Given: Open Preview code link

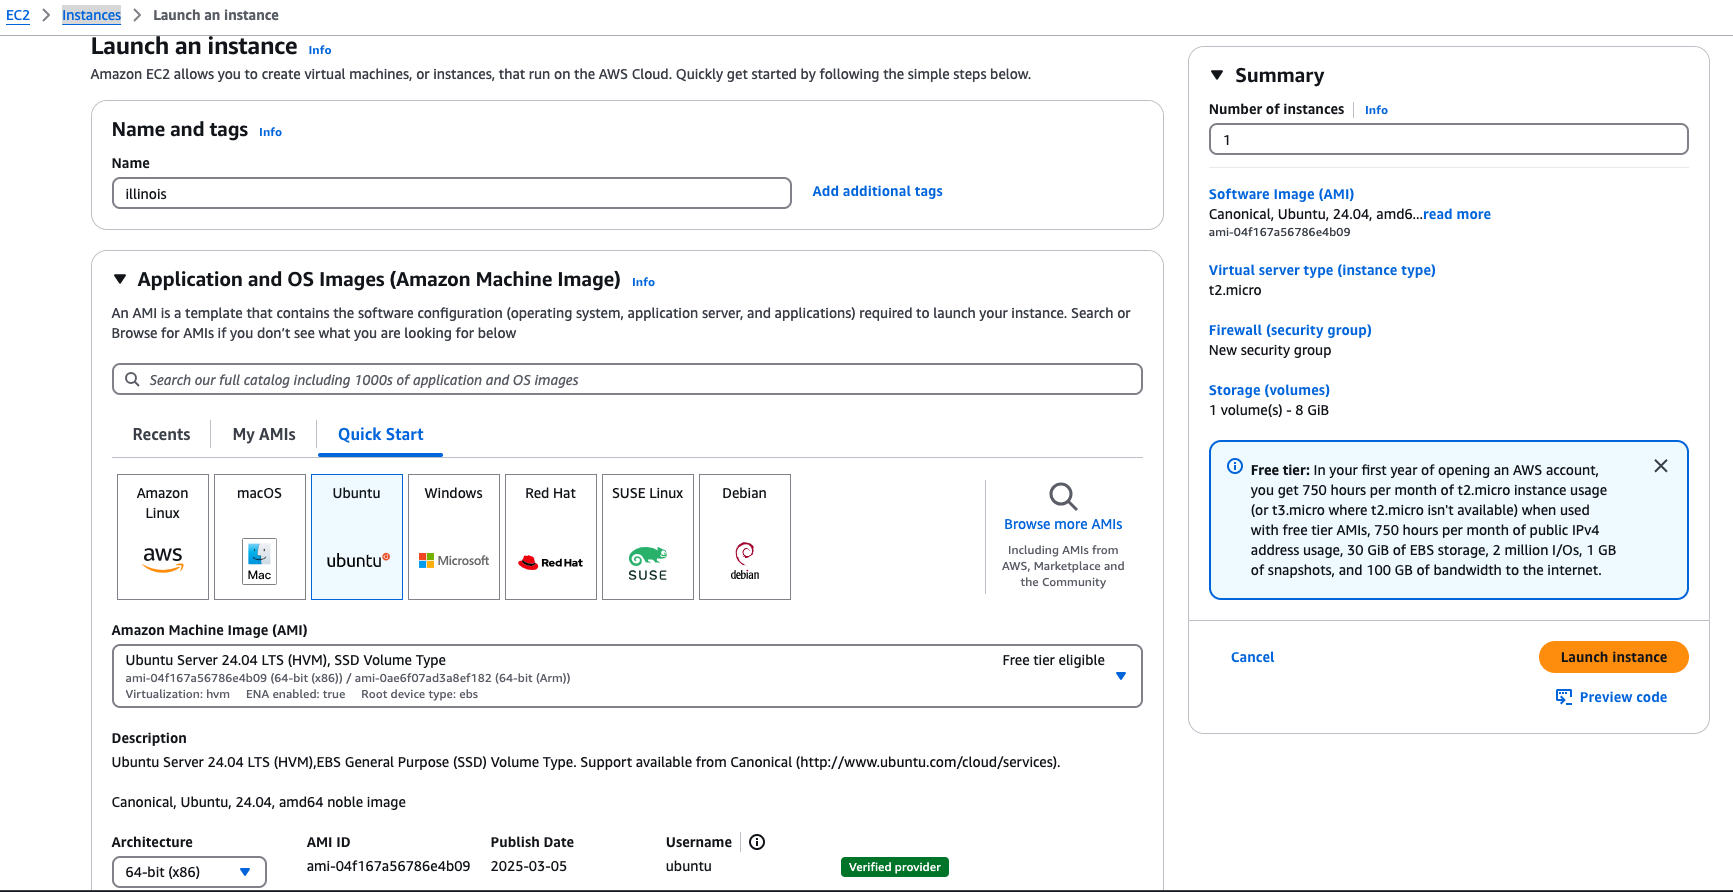Looking at the screenshot, I should [x=1623, y=697].
